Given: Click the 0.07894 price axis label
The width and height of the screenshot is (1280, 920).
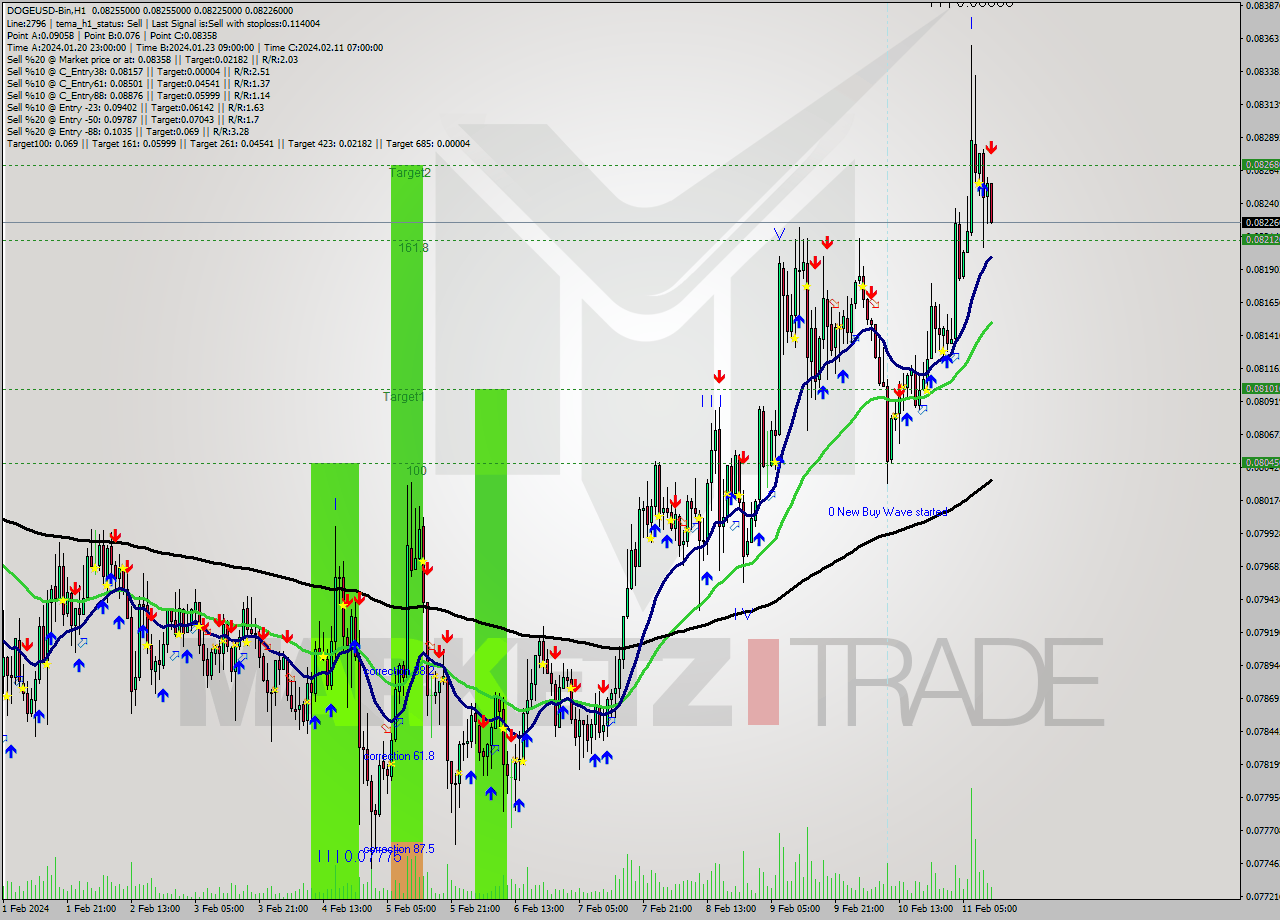Looking at the screenshot, I should [1261, 665].
